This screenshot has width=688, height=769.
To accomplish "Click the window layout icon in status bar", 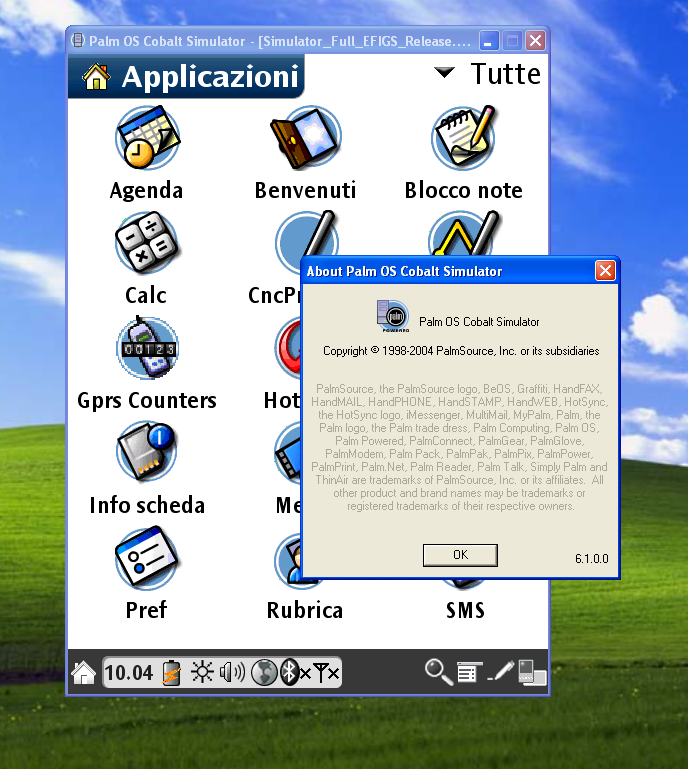I will (532, 672).
